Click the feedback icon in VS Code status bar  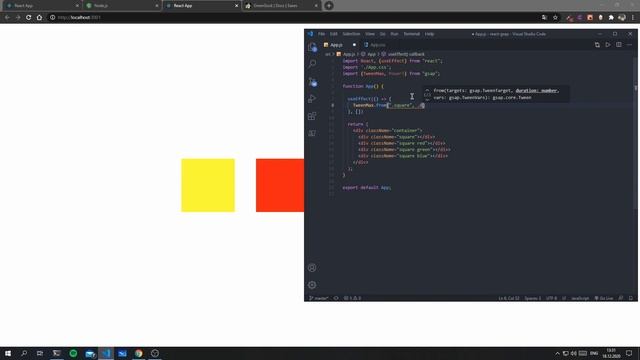(x=621, y=298)
